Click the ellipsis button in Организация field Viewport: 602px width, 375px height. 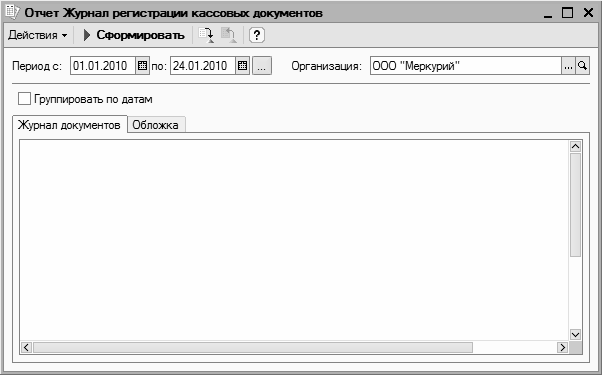coord(568,66)
